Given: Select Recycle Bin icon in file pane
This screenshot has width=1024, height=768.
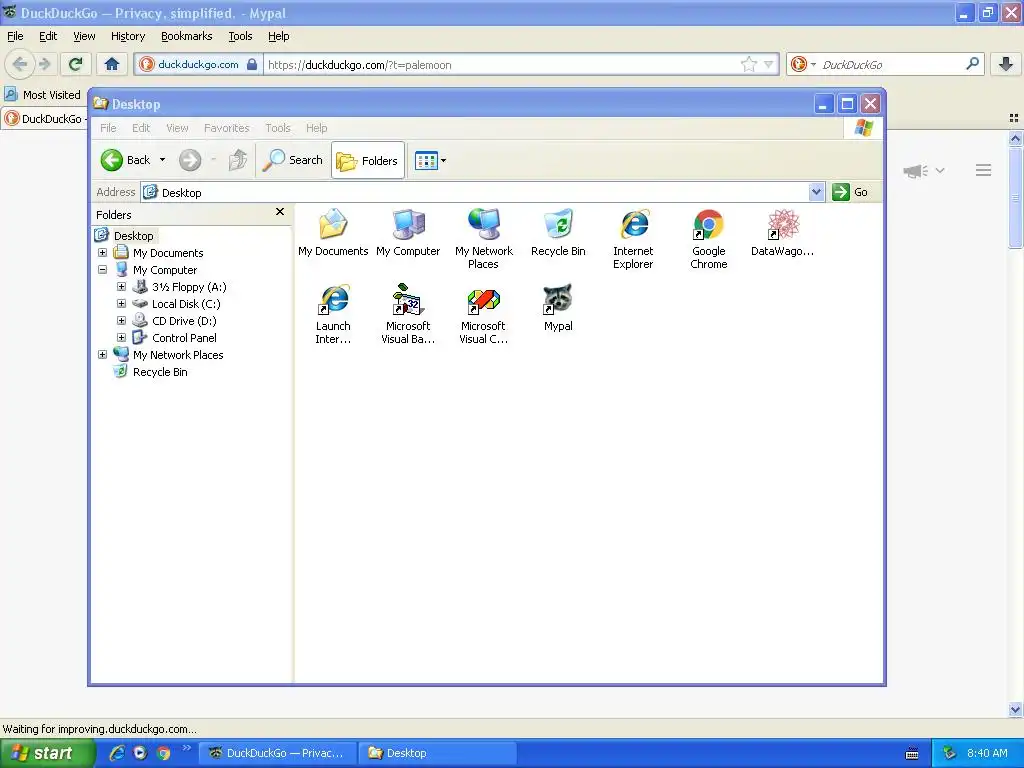Looking at the screenshot, I should (x=558, y=232).
